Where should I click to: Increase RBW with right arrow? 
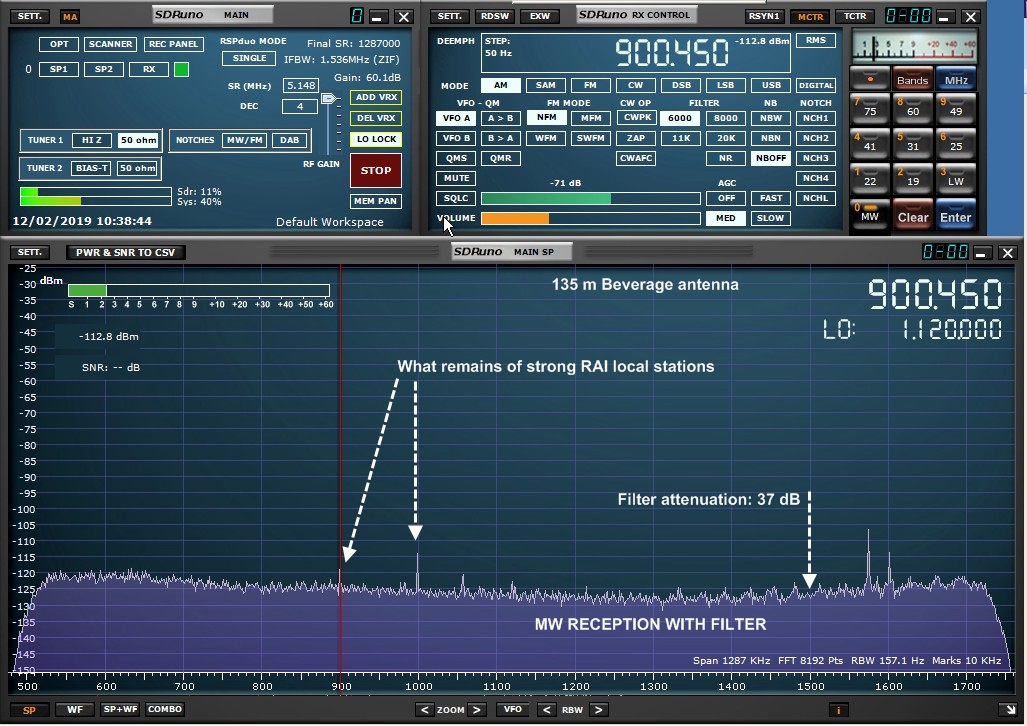[598, 710]
